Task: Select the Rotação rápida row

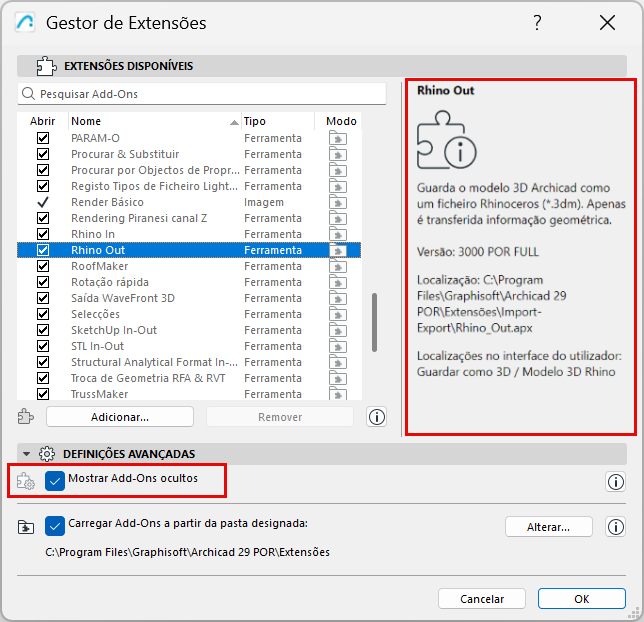Action: [189, 282]
